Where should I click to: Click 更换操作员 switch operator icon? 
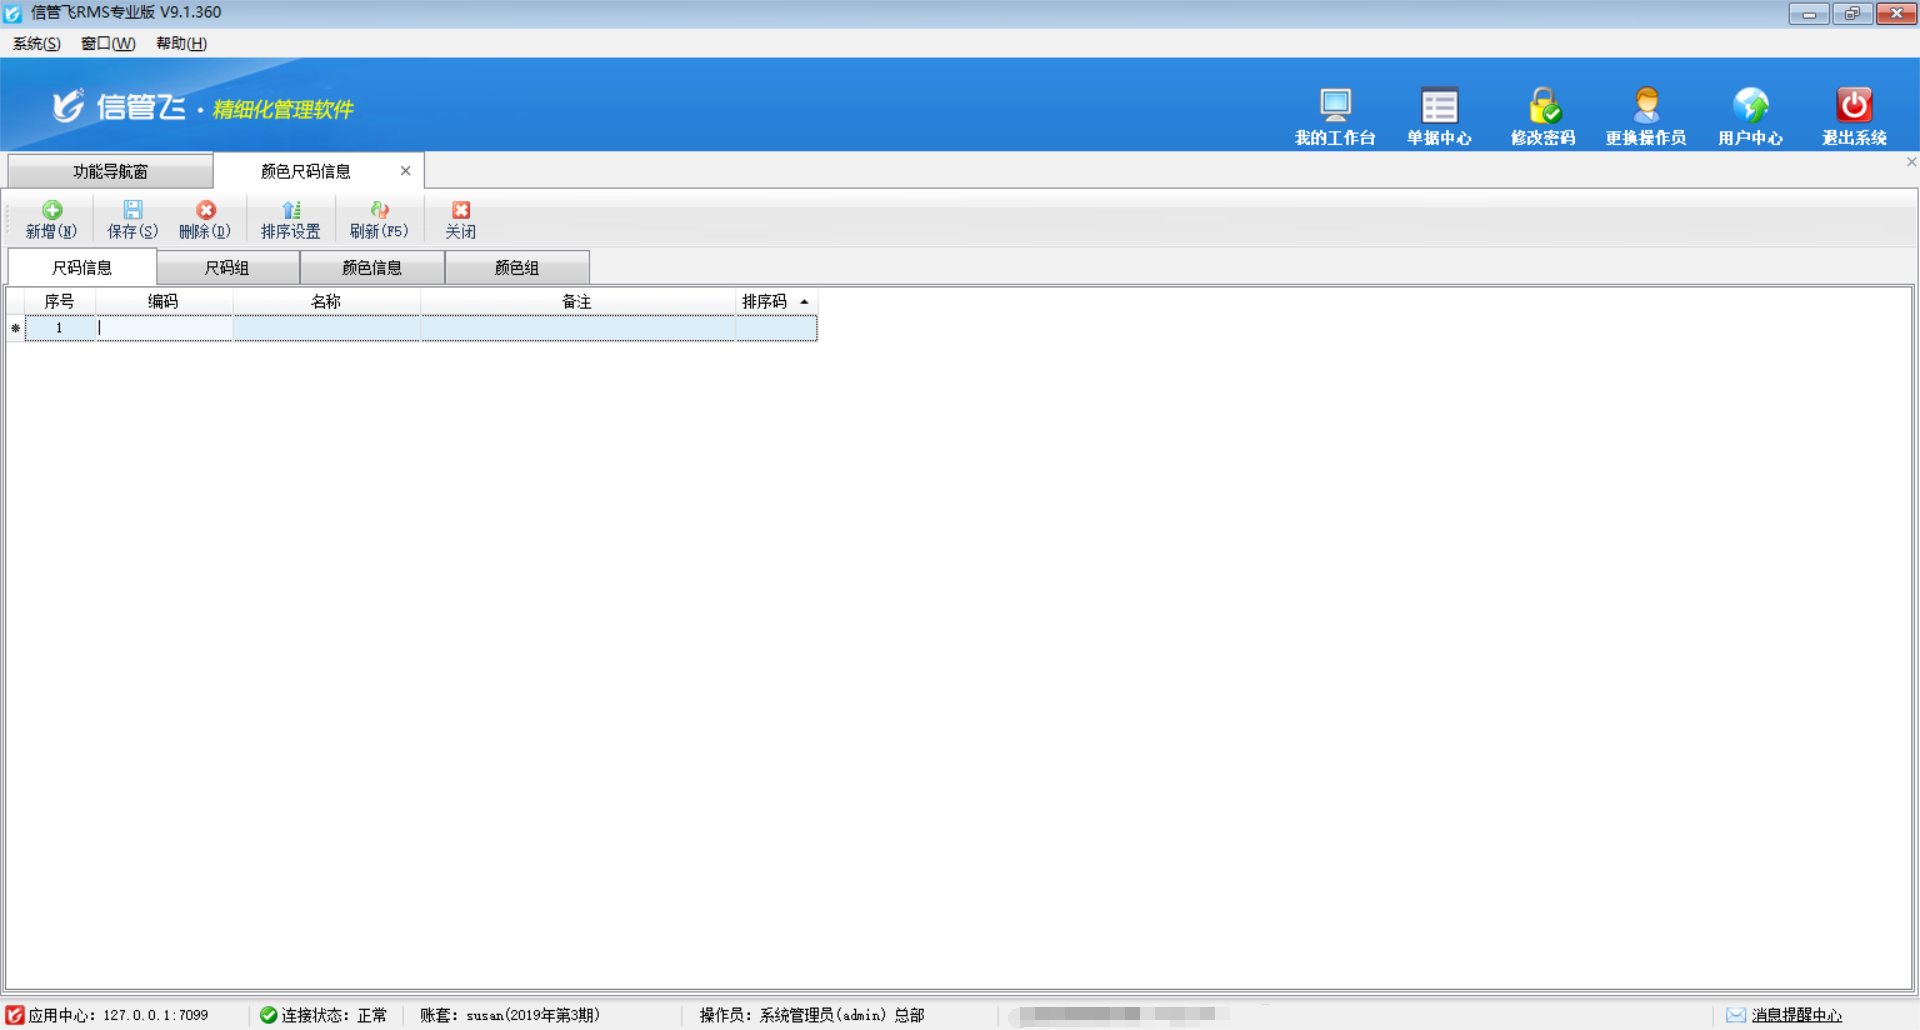1646,106
